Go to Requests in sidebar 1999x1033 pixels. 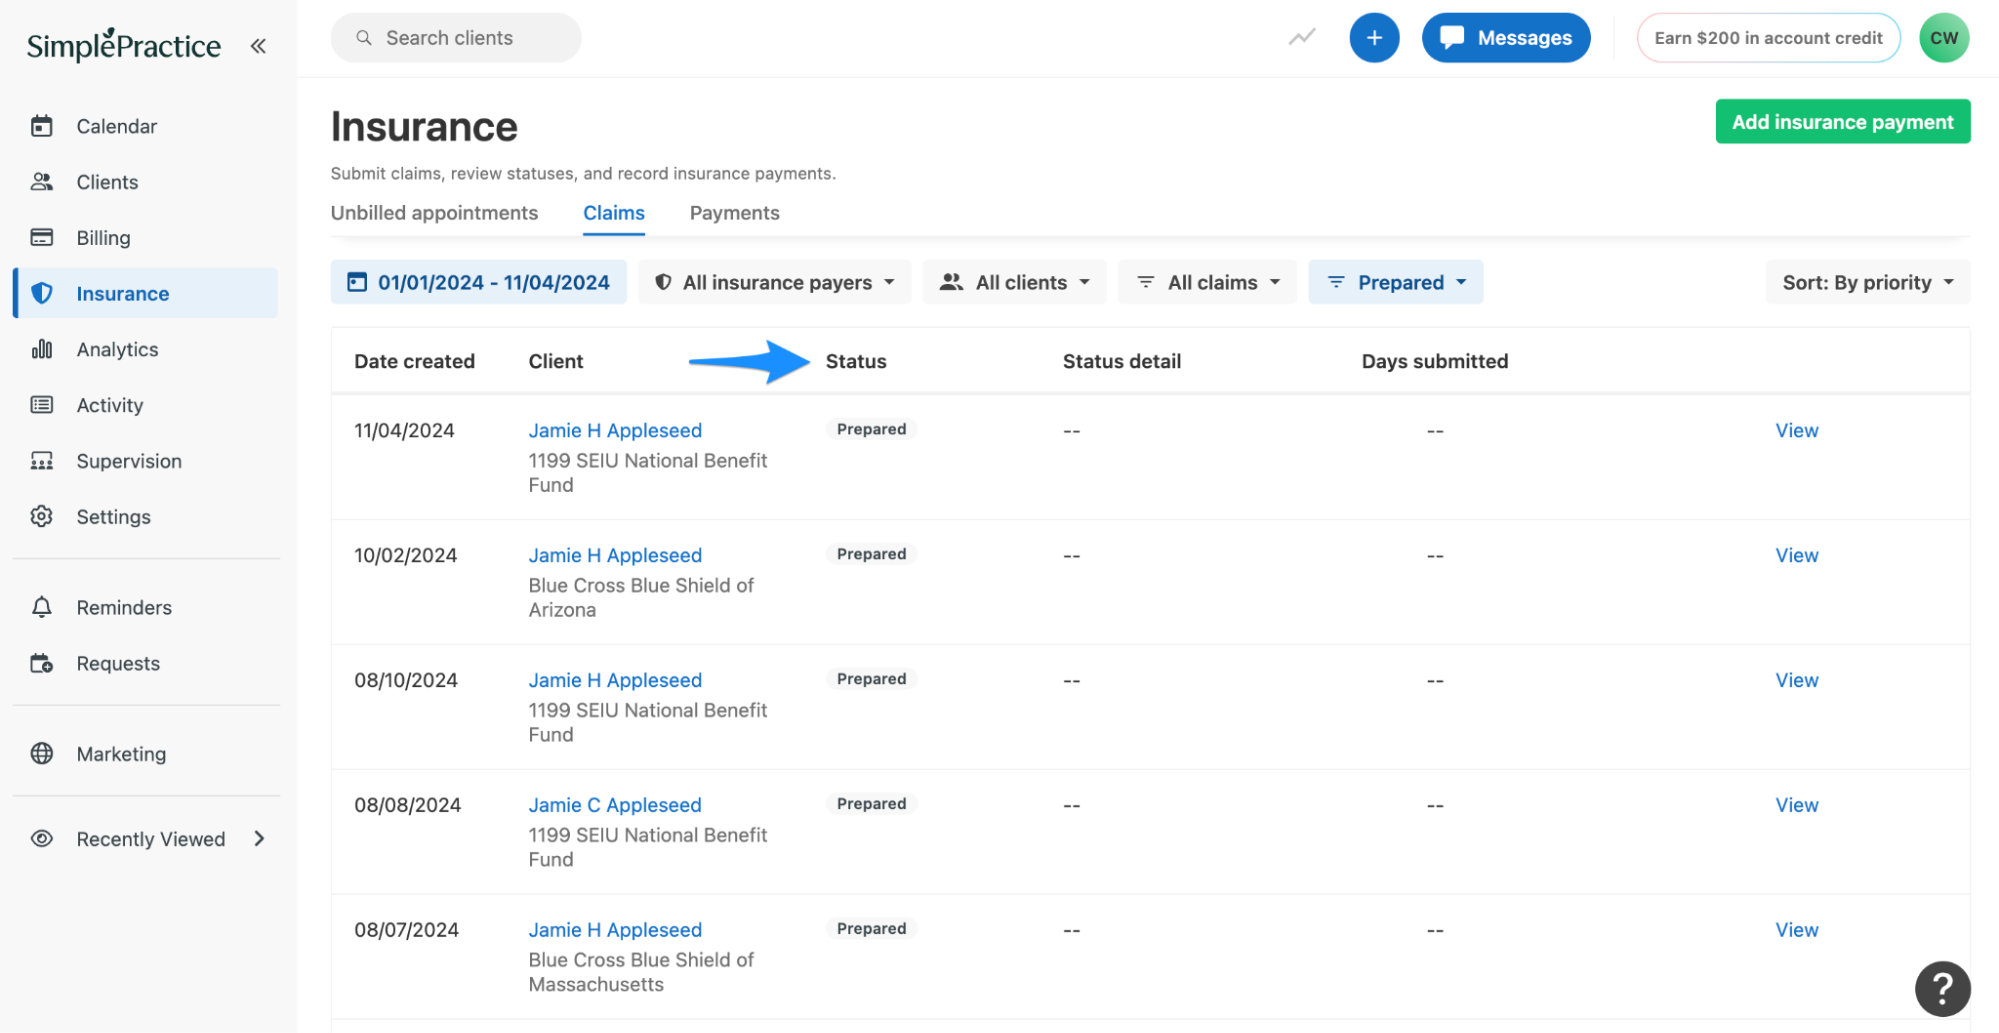[x=118, y=663]
